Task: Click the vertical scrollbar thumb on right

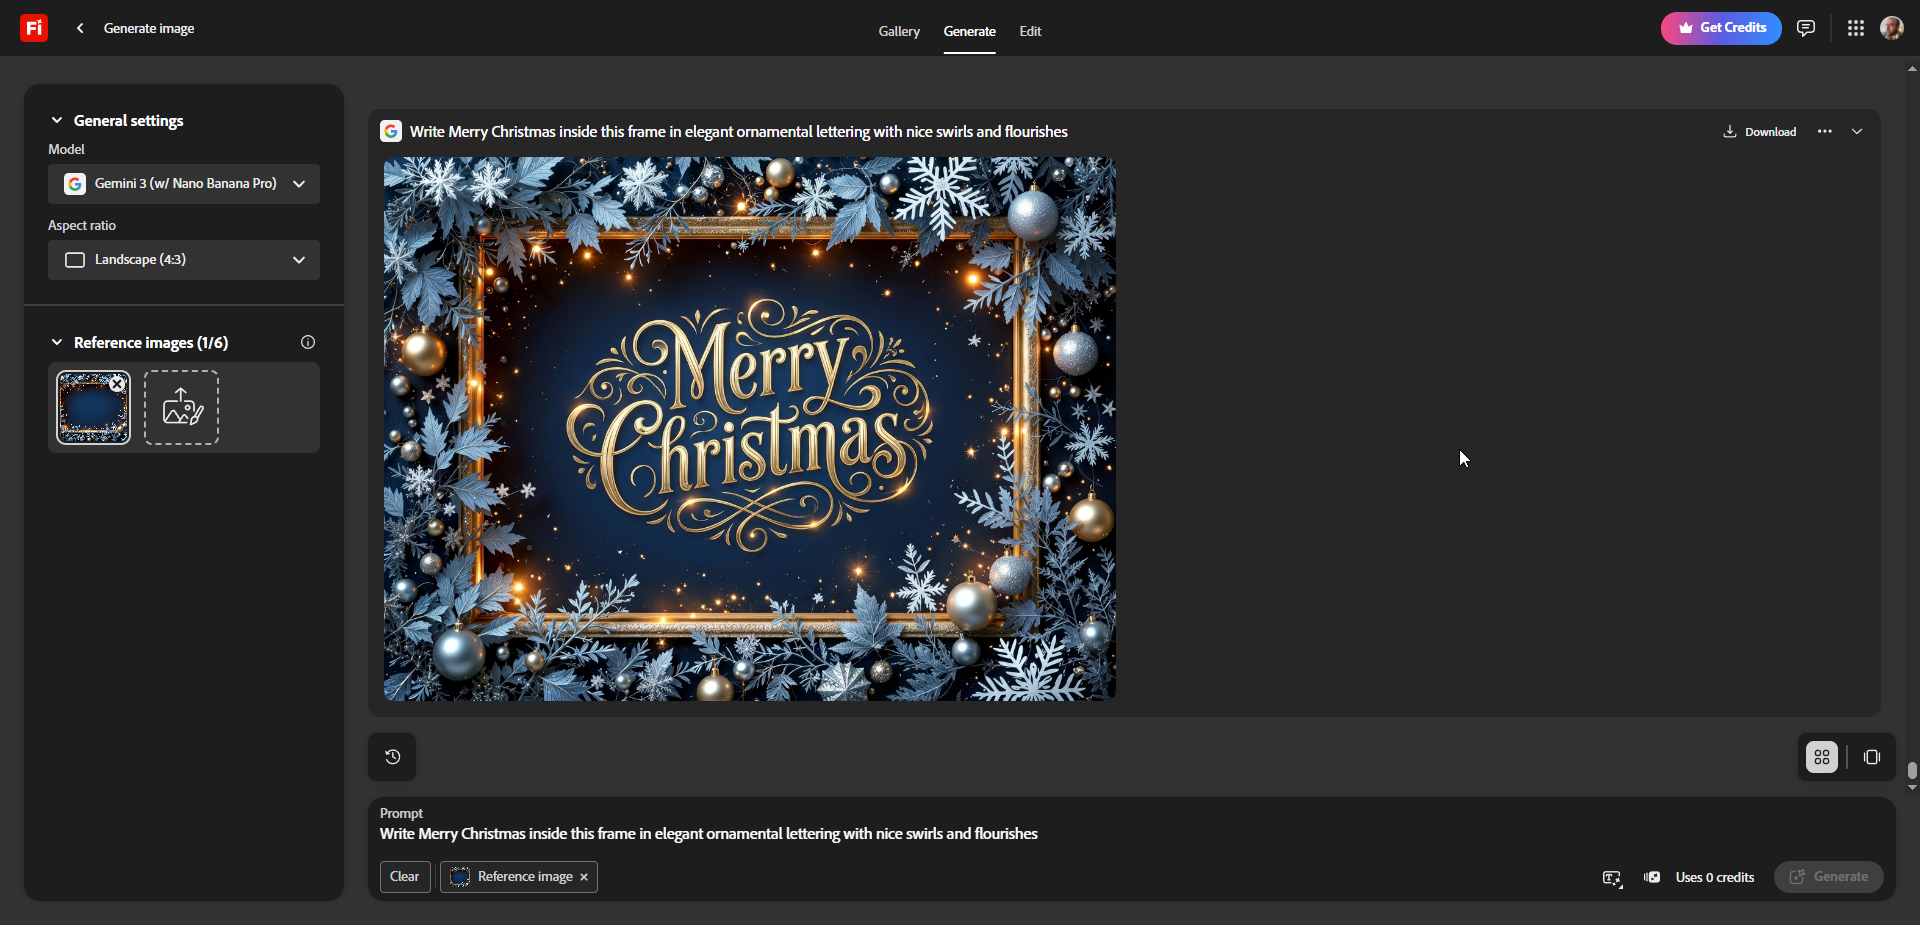Action: (1912, 771)
